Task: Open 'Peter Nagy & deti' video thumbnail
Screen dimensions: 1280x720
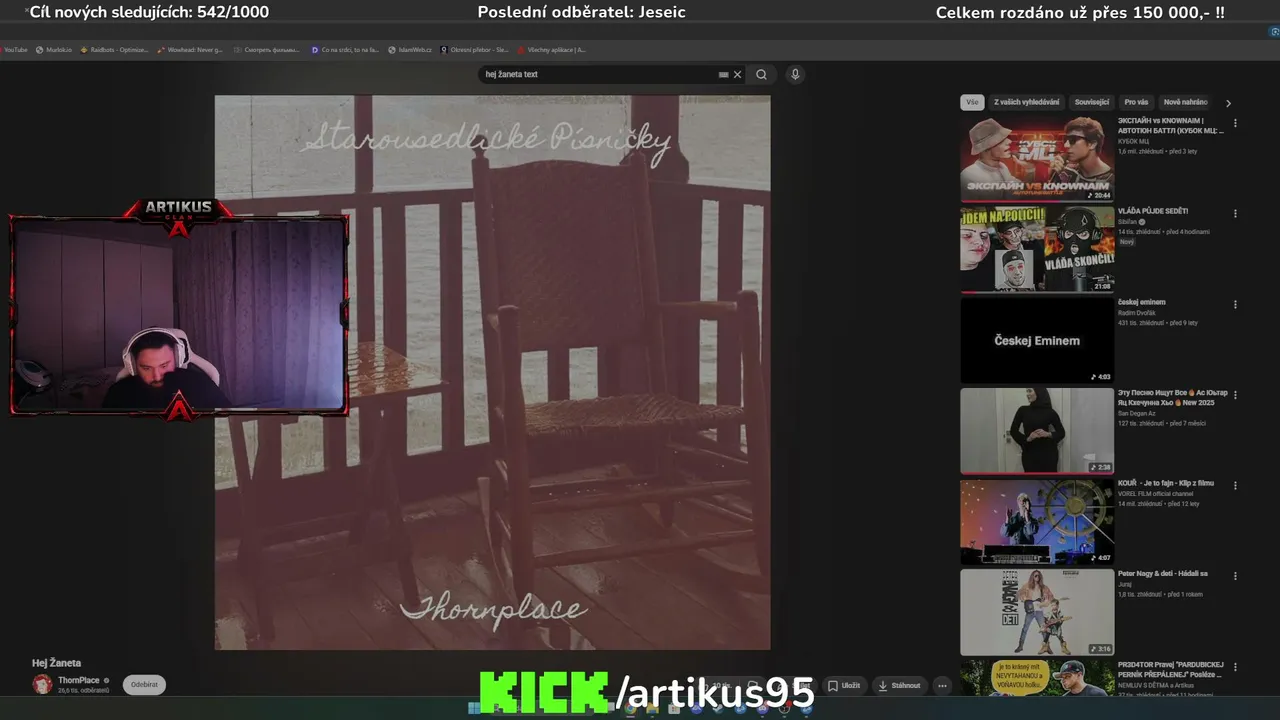Action: (1037, 612)
